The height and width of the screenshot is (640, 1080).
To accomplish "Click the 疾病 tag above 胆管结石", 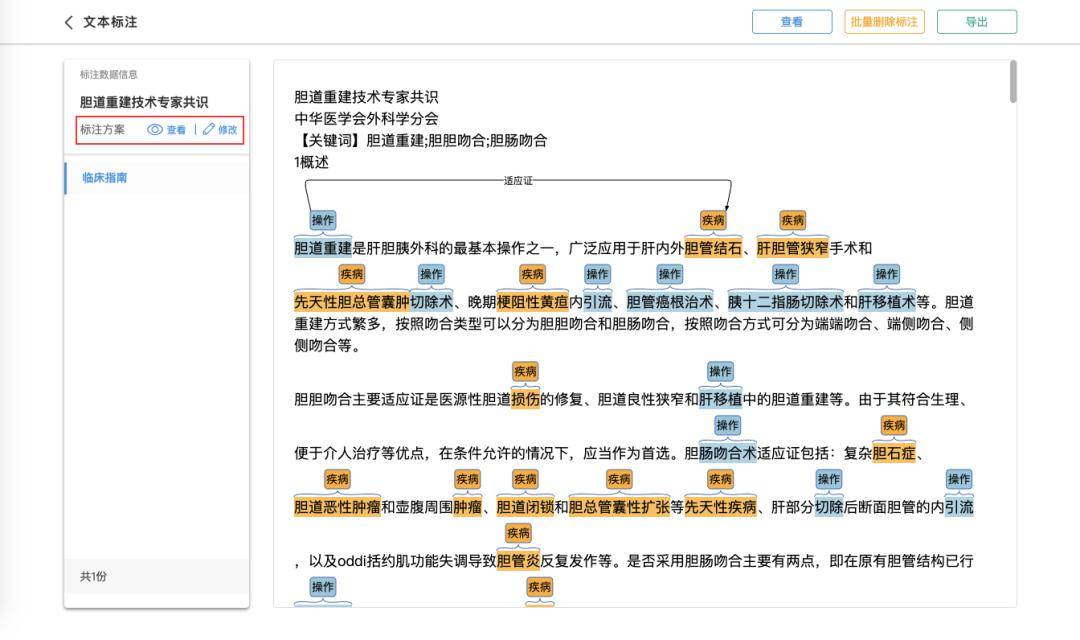I will click(x=713, y=219).
